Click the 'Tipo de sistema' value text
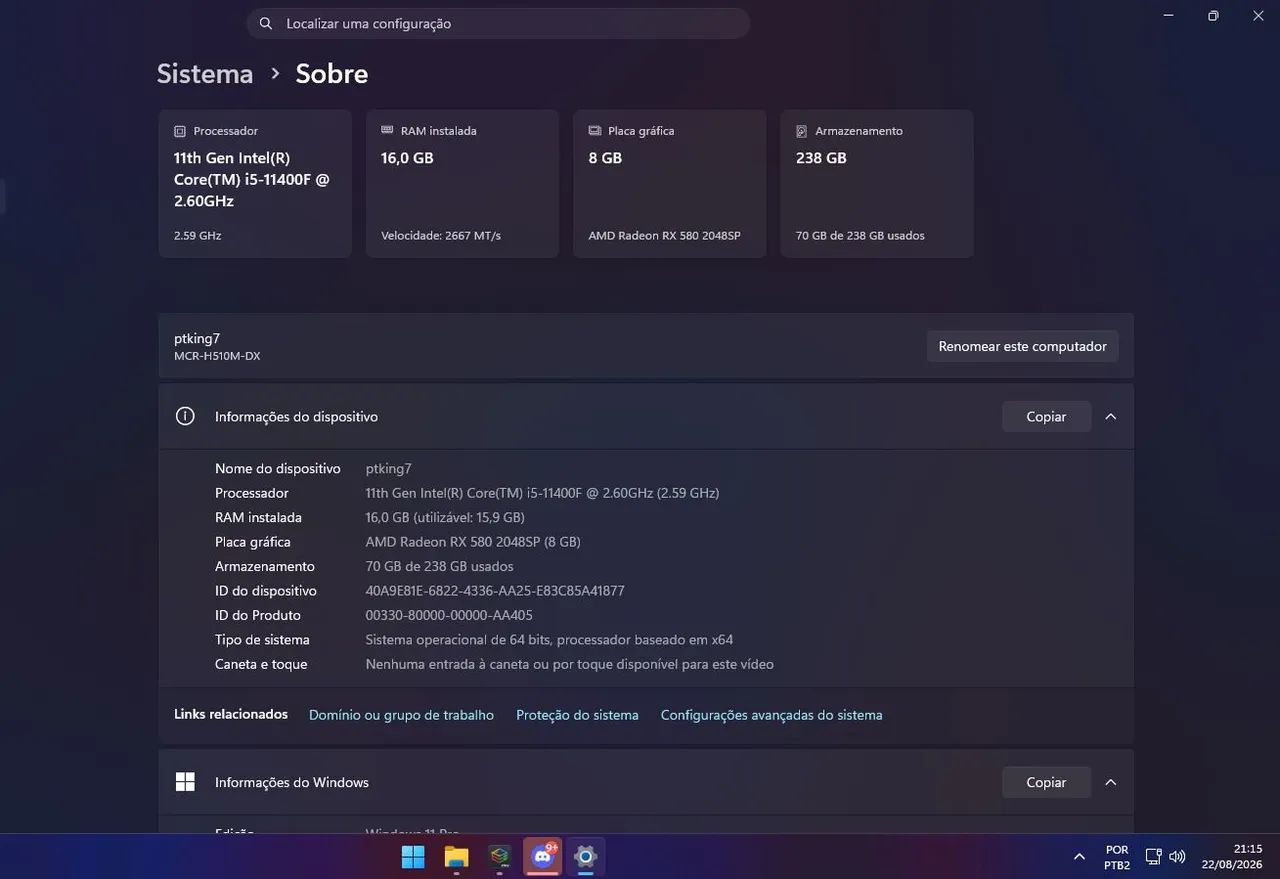1280x879 pixels. [549, 640]
